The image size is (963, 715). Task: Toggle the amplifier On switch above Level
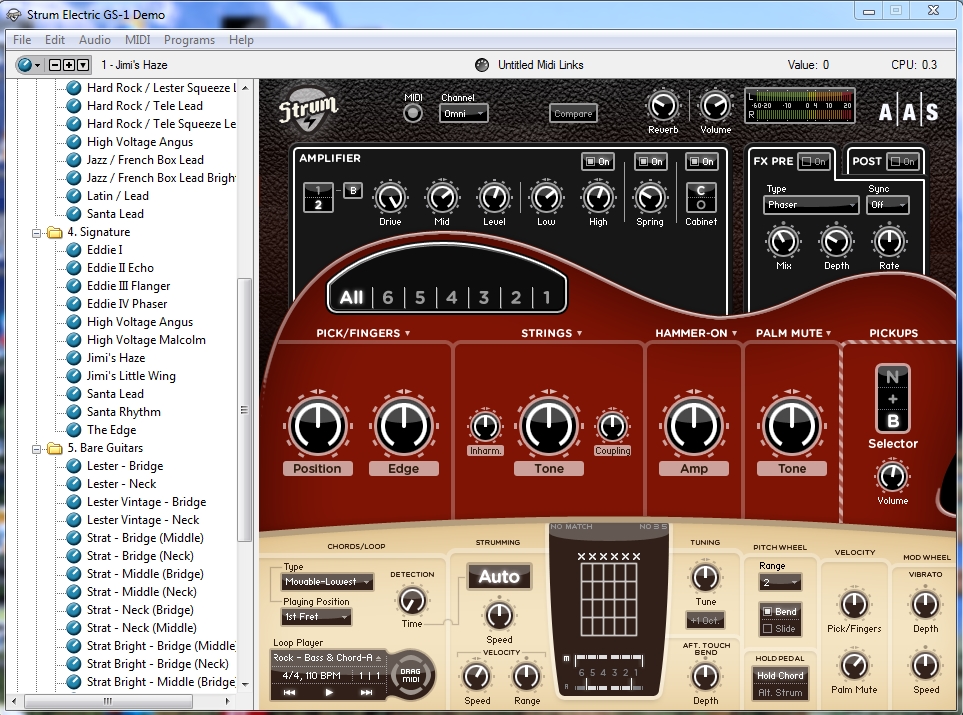point(598,162)
